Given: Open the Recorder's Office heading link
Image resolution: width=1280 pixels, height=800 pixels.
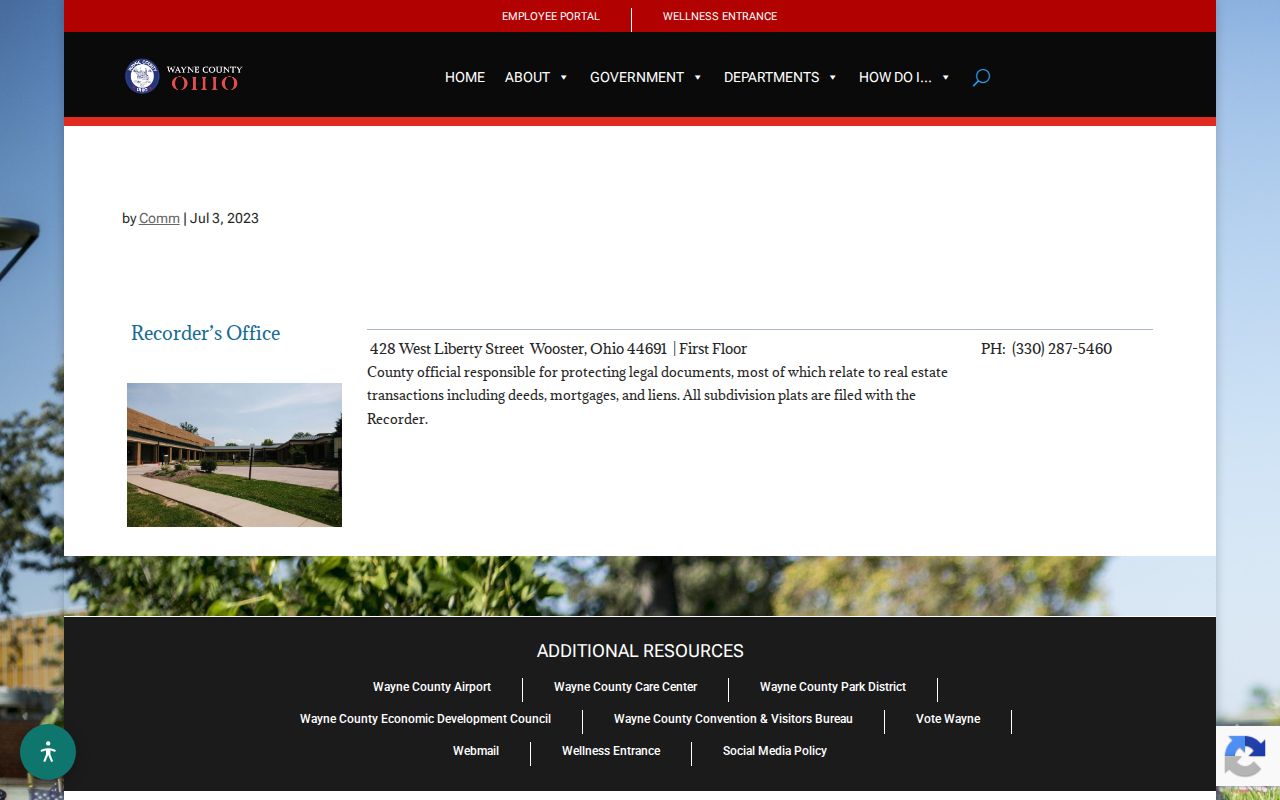Looking at the screenshot, I should point(206,333).
